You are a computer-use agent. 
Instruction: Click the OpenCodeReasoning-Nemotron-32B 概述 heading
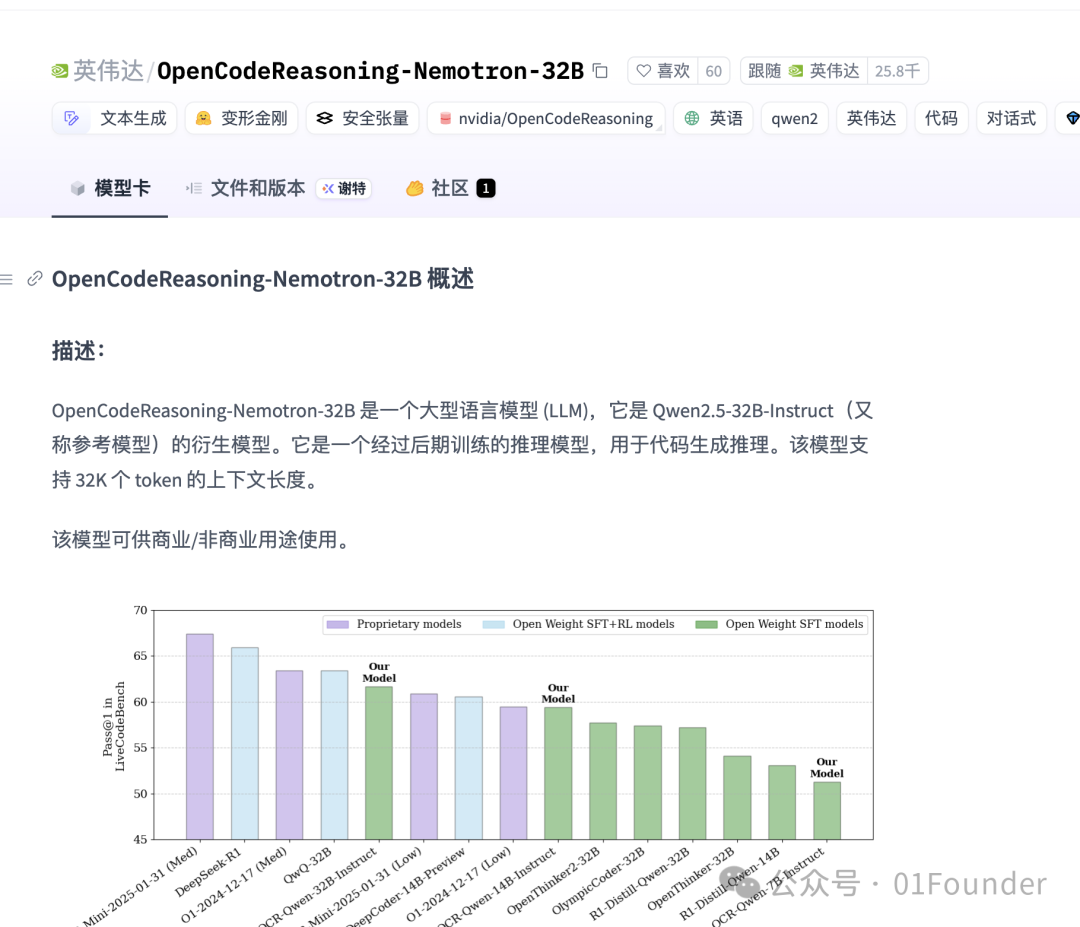[262, 279]
